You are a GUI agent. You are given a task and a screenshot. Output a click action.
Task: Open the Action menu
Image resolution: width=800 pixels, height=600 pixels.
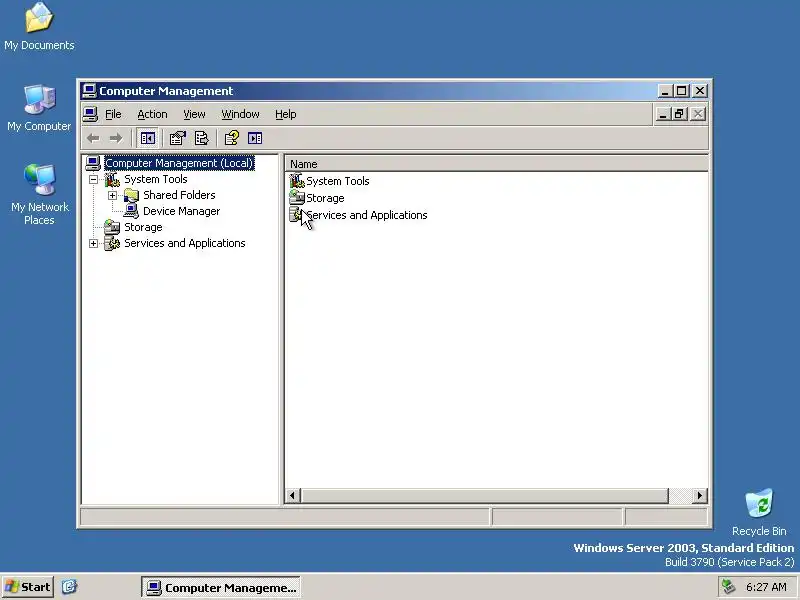coord(152,114)
